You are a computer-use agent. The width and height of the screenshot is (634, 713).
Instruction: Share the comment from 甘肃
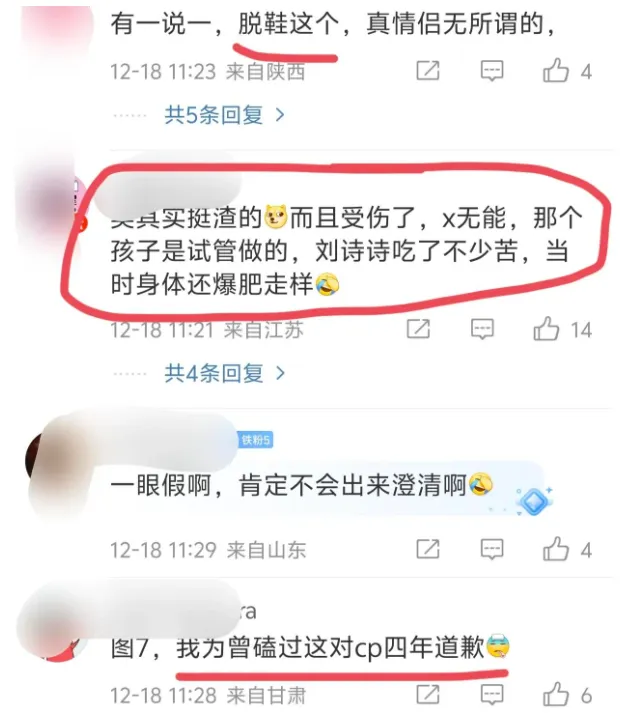[428, 694]
